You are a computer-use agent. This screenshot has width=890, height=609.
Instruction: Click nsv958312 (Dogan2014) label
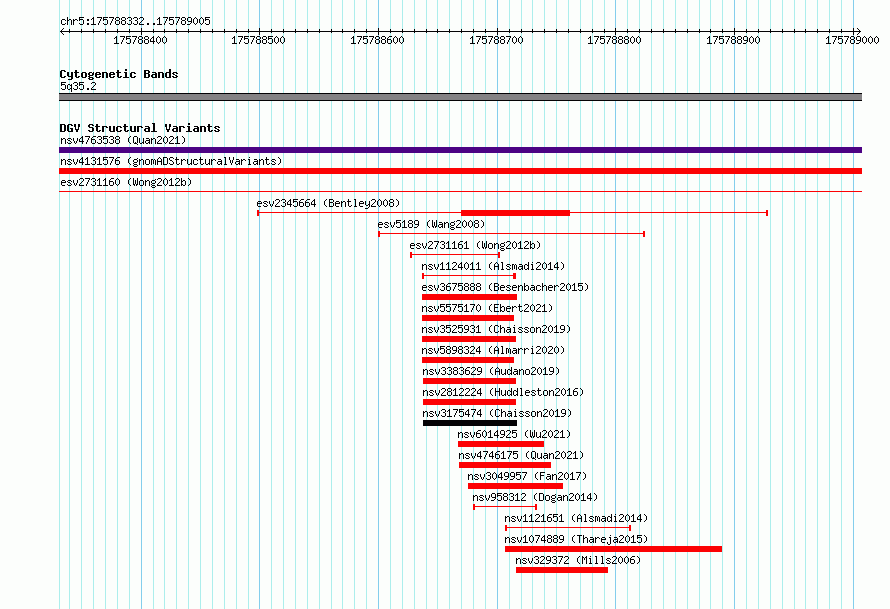(535, 497)
